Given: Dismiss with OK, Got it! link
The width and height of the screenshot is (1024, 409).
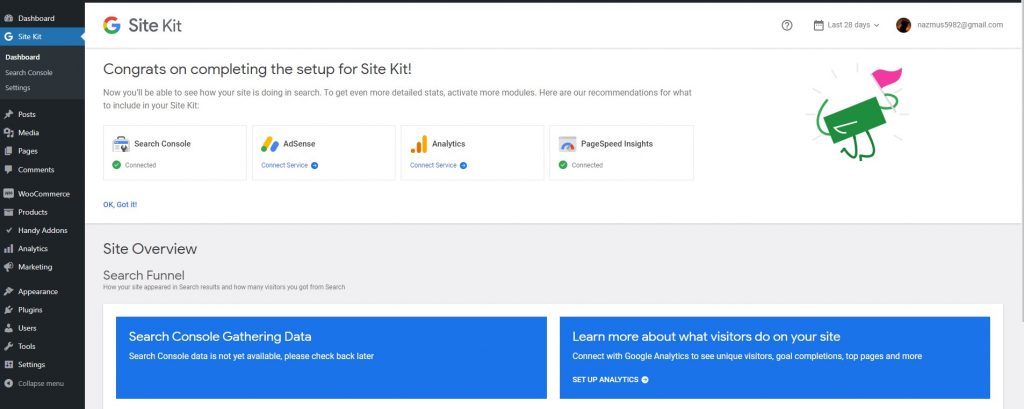Looking at the screenshot, I should tap(120, 204).
